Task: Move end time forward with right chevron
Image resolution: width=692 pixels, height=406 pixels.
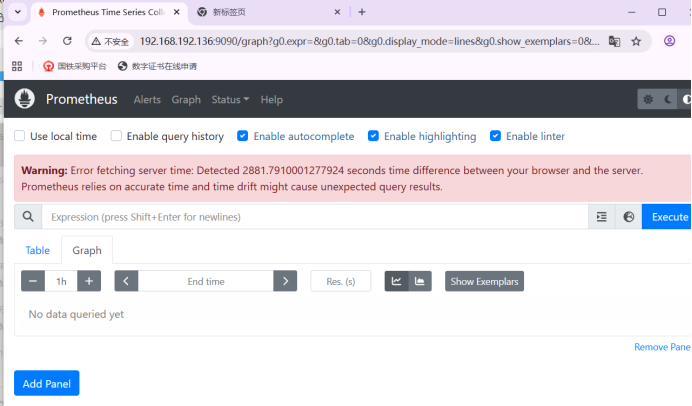Action: pos(285,281)
